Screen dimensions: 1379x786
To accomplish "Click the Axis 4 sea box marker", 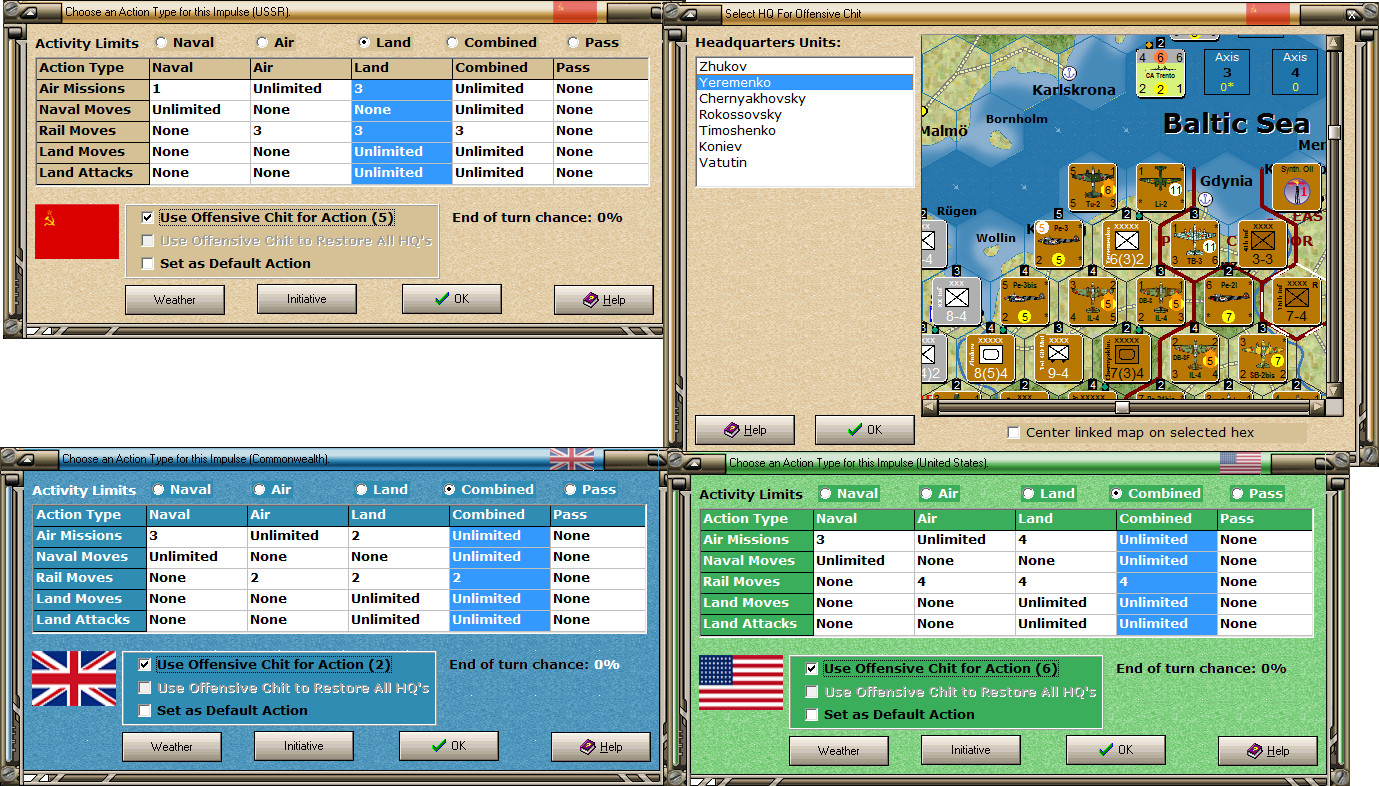I will (1295, 71).
